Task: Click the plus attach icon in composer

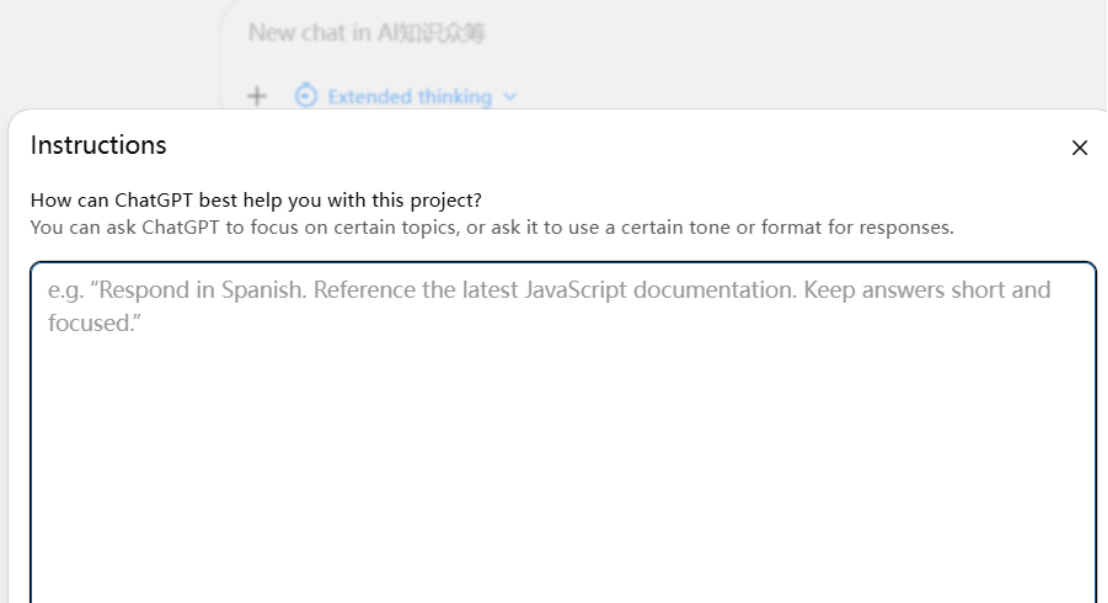Action: [x=257, y=96]
